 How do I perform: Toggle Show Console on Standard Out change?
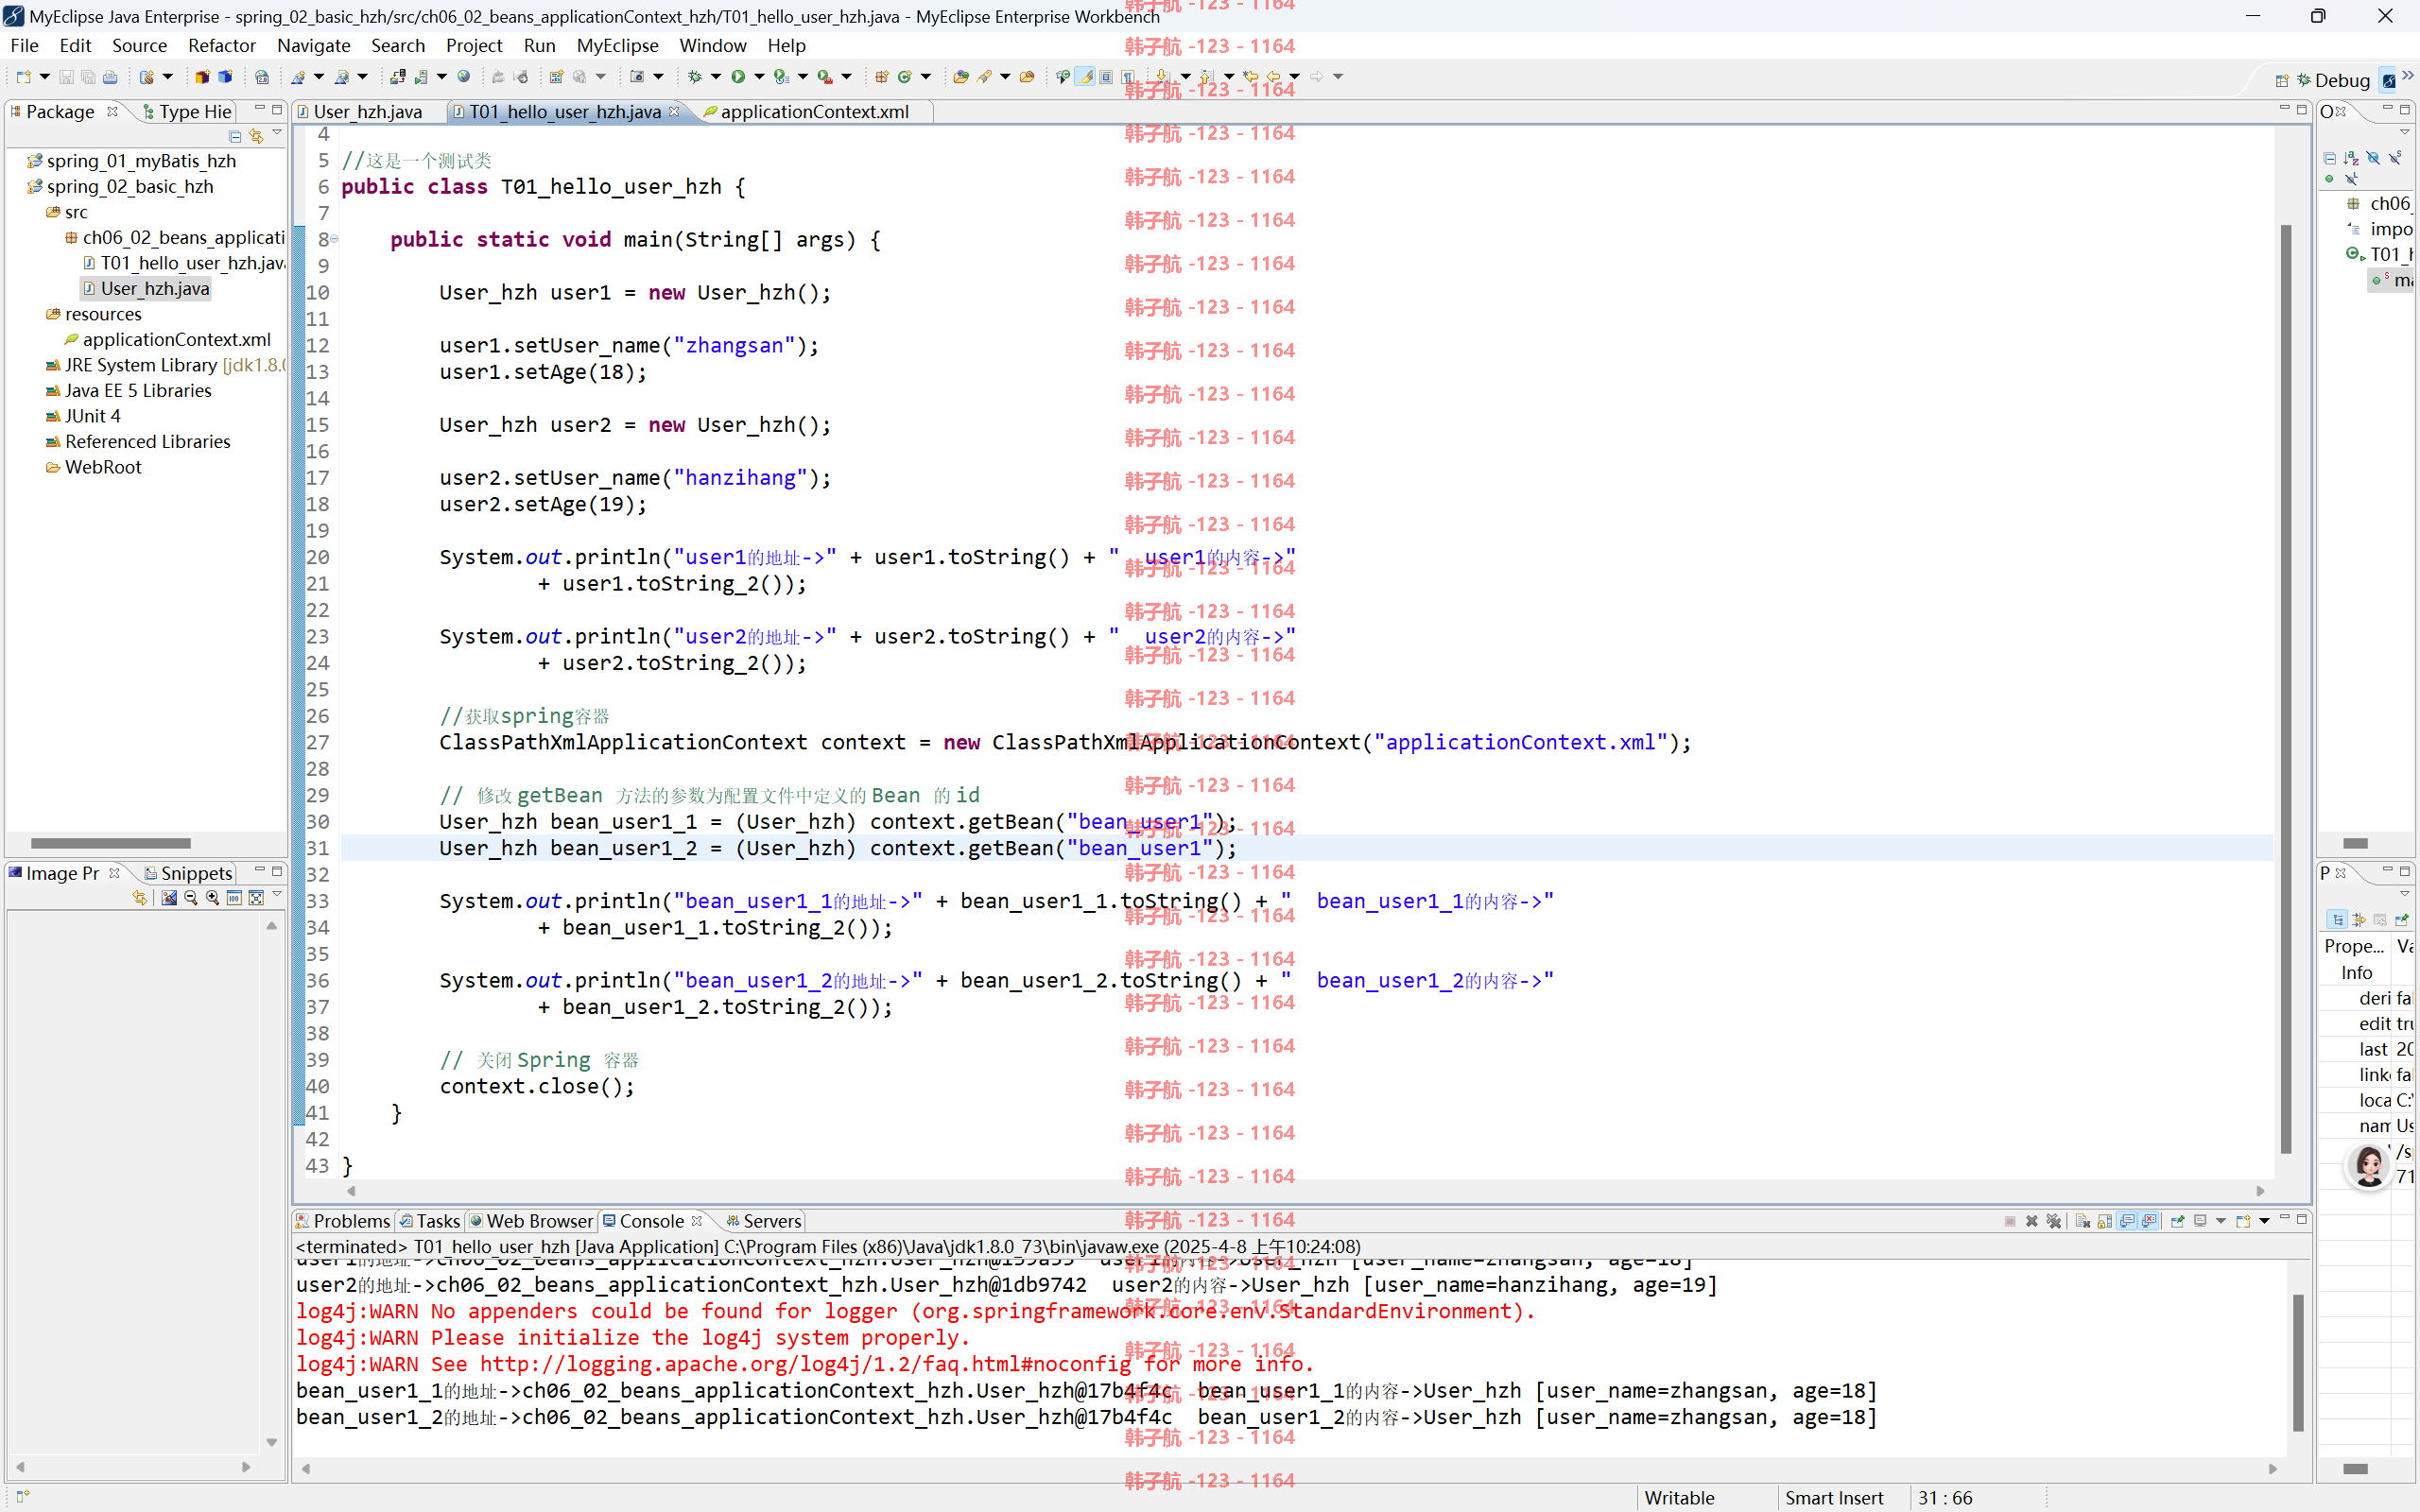(x=2126, y=1221)
